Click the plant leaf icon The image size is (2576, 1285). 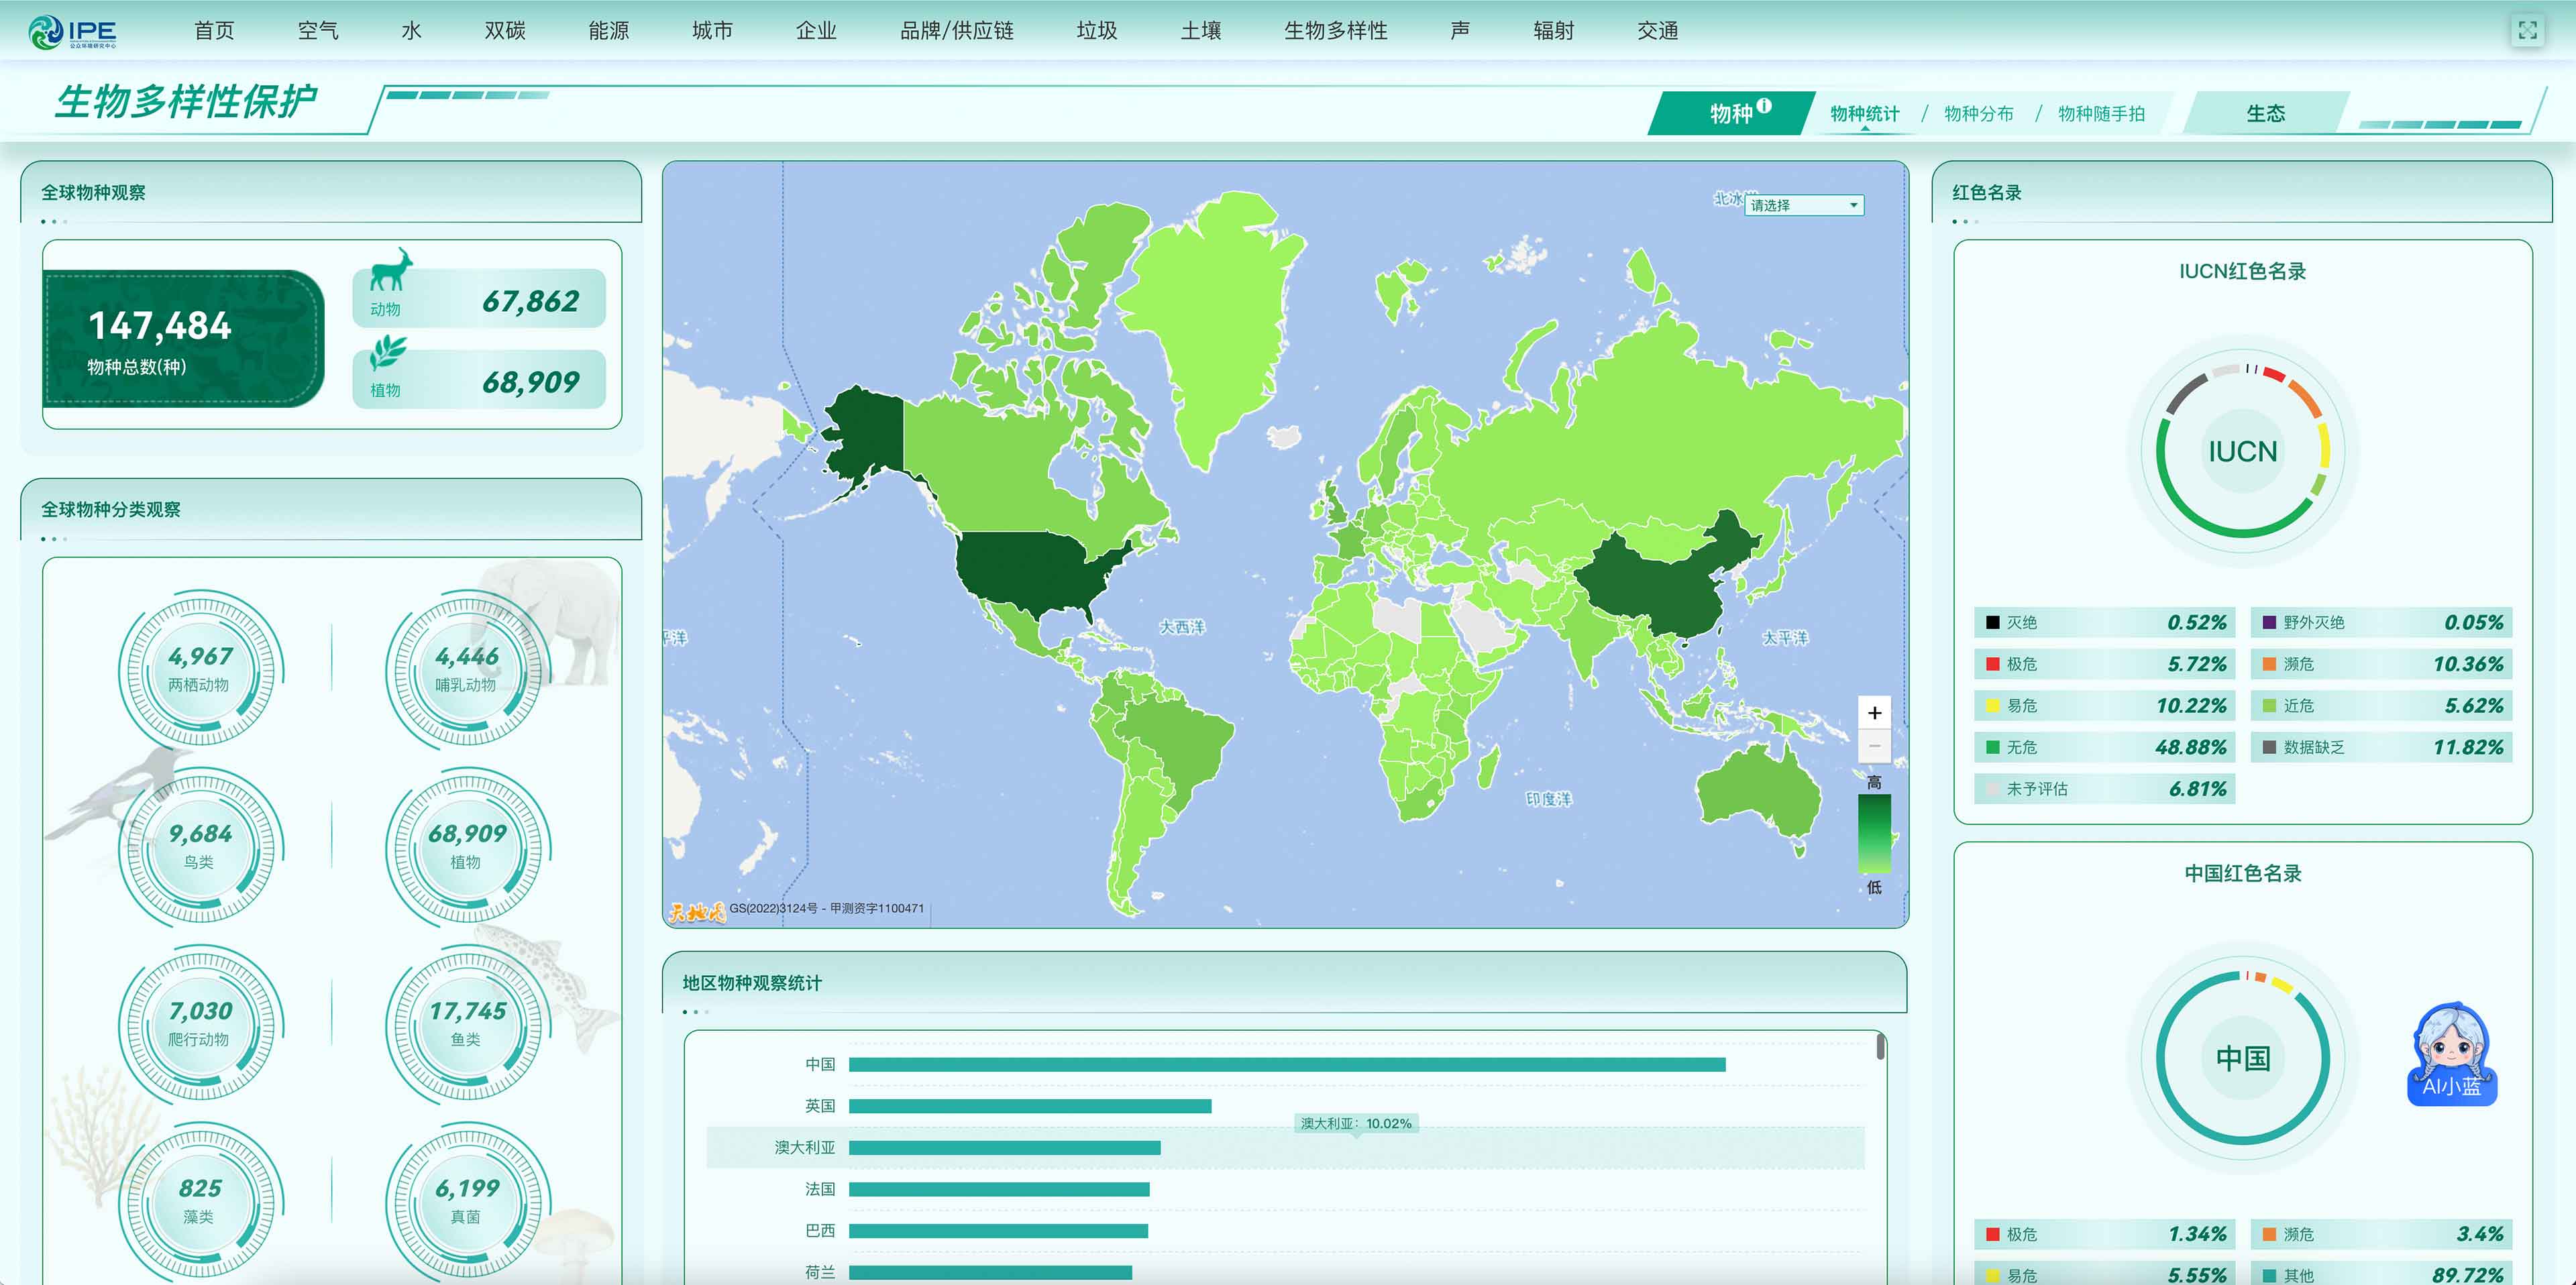pyautogui.click(x=388, y=352)
